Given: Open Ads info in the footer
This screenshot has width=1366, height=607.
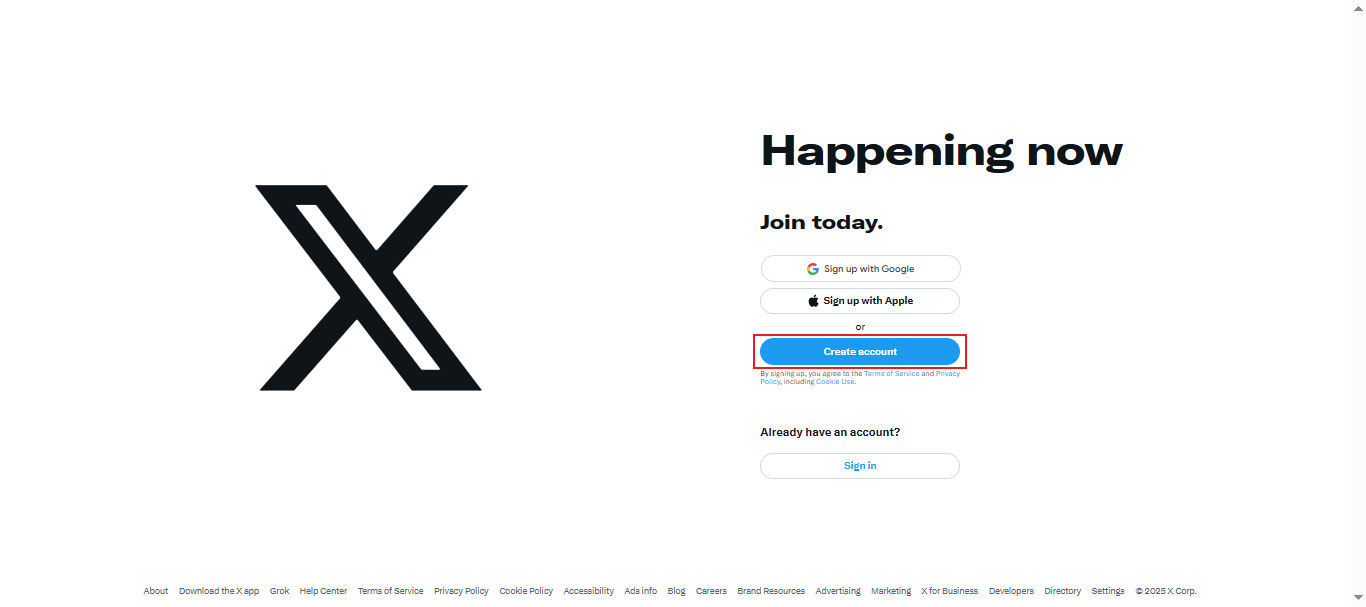Looking at the screenshot, I should pyautogui.click(x=640, y=591).
